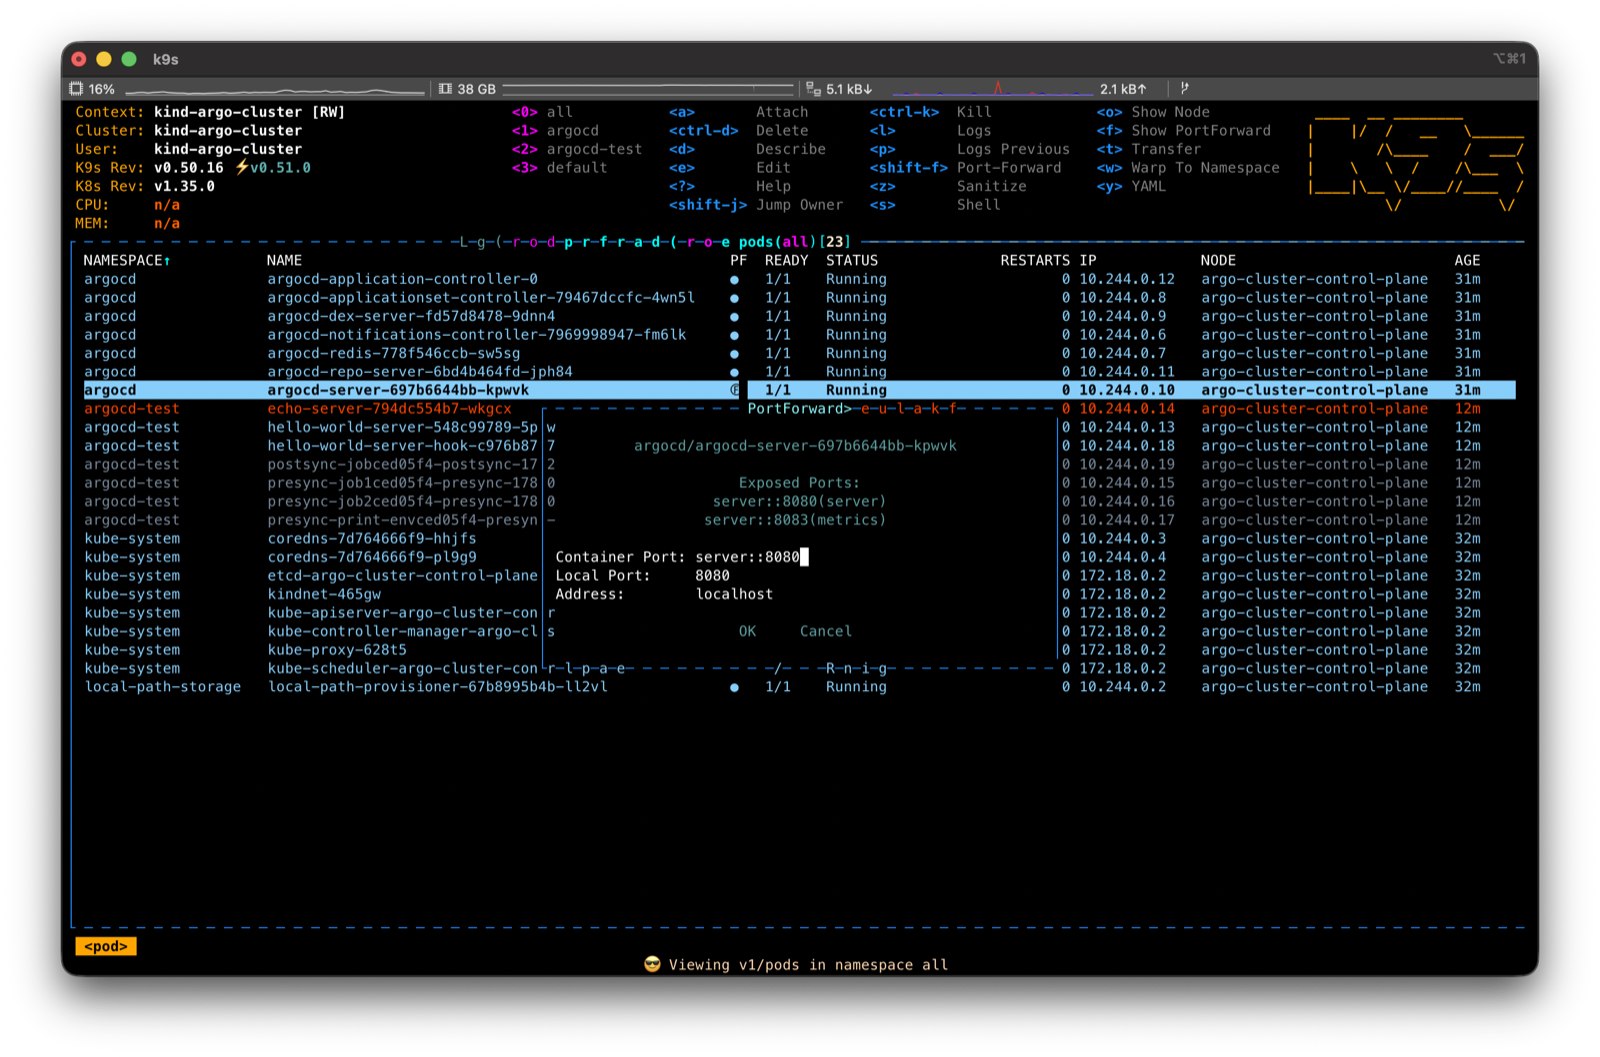This screenshot has width=1600, height=1057.
Task: Click the PF dot on argocd-dex-server row
Action: 734,317
